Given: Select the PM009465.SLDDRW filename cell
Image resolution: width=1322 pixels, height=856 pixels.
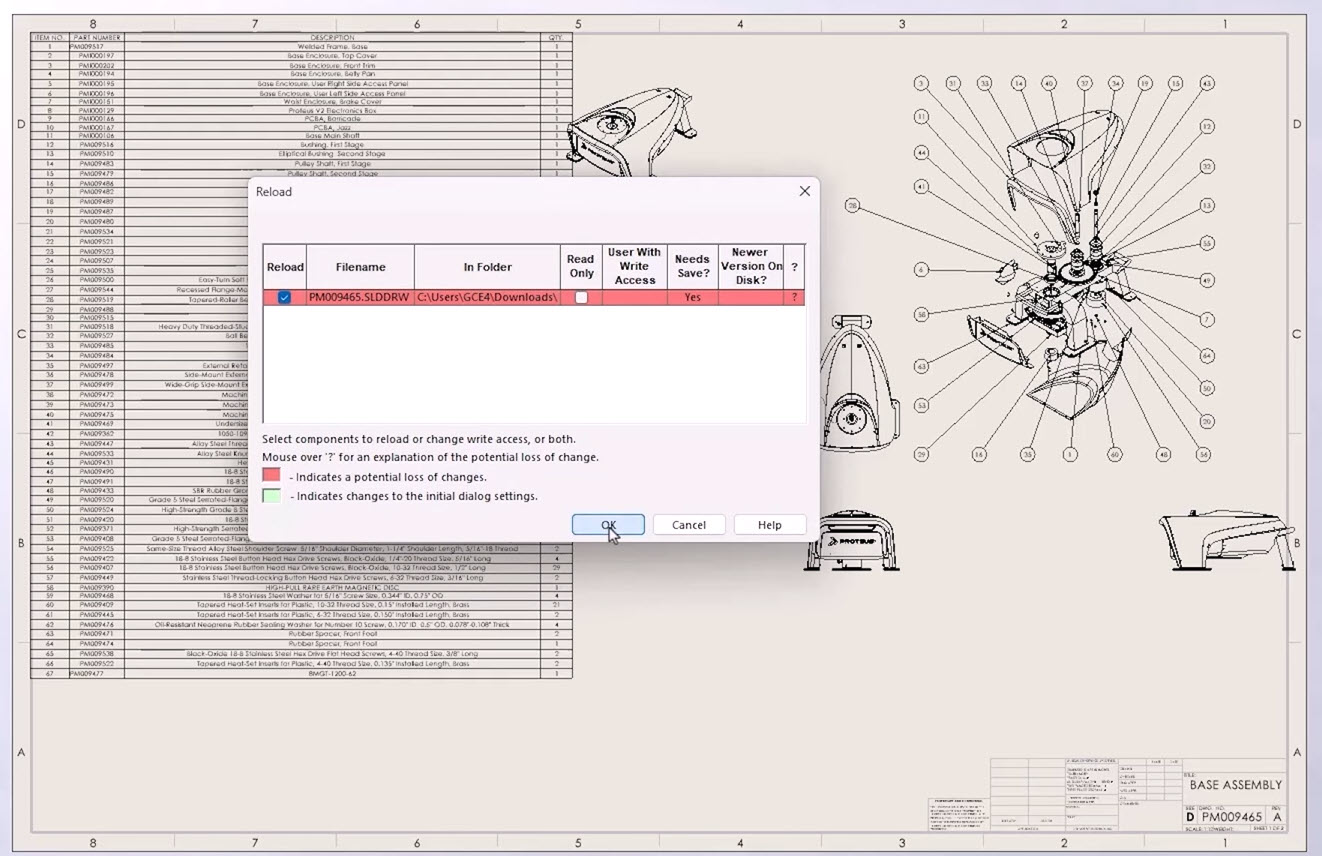Looking at the screenshot, I should click(359, 297).
